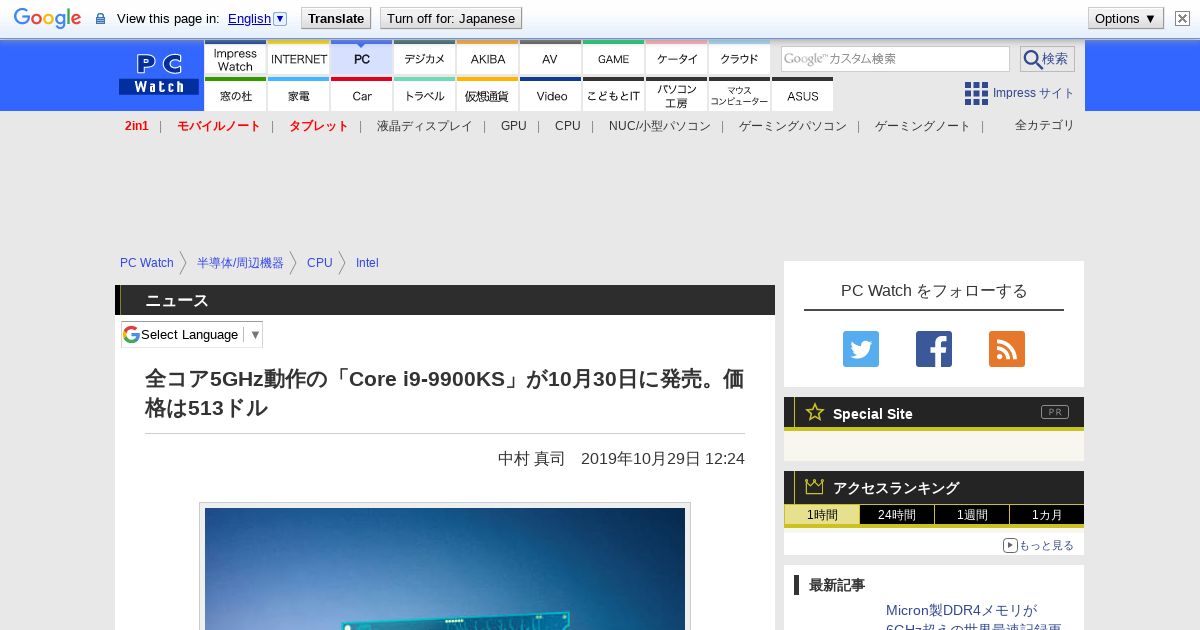1200x630 pixels.
Task: Open the Twitter follow icon
Action: point(861,349)
